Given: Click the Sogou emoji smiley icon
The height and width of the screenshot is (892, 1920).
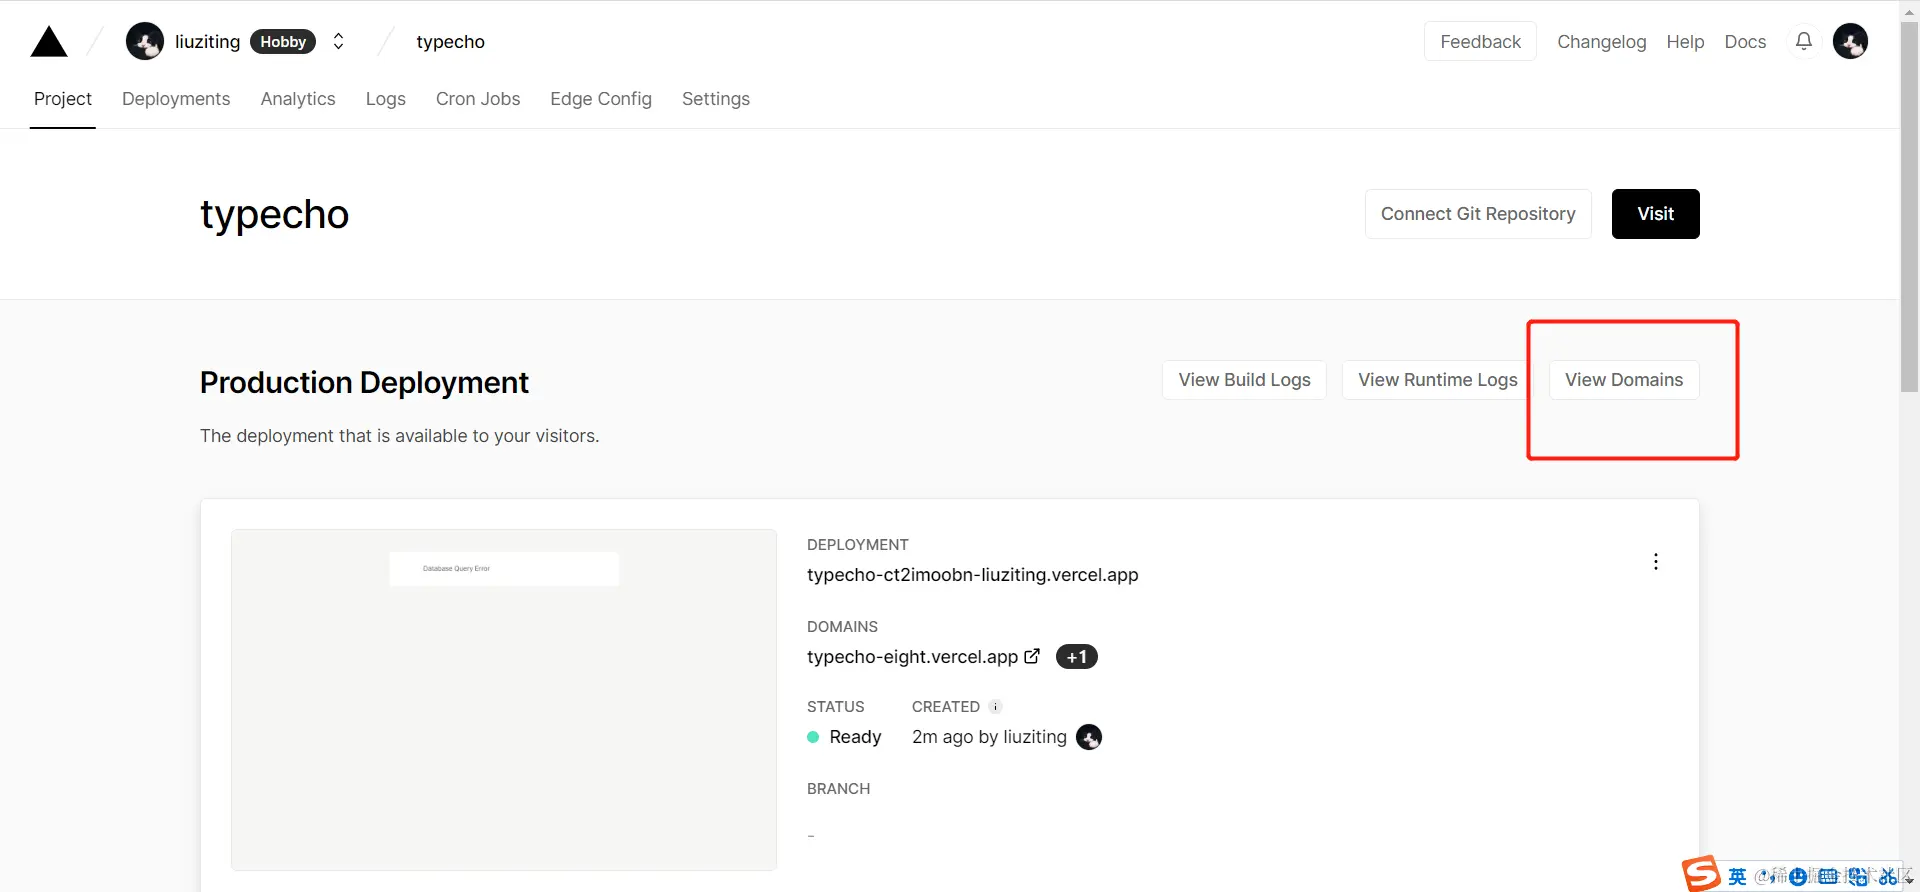Looking at the screenshot, I should (x=1797, y=877).
